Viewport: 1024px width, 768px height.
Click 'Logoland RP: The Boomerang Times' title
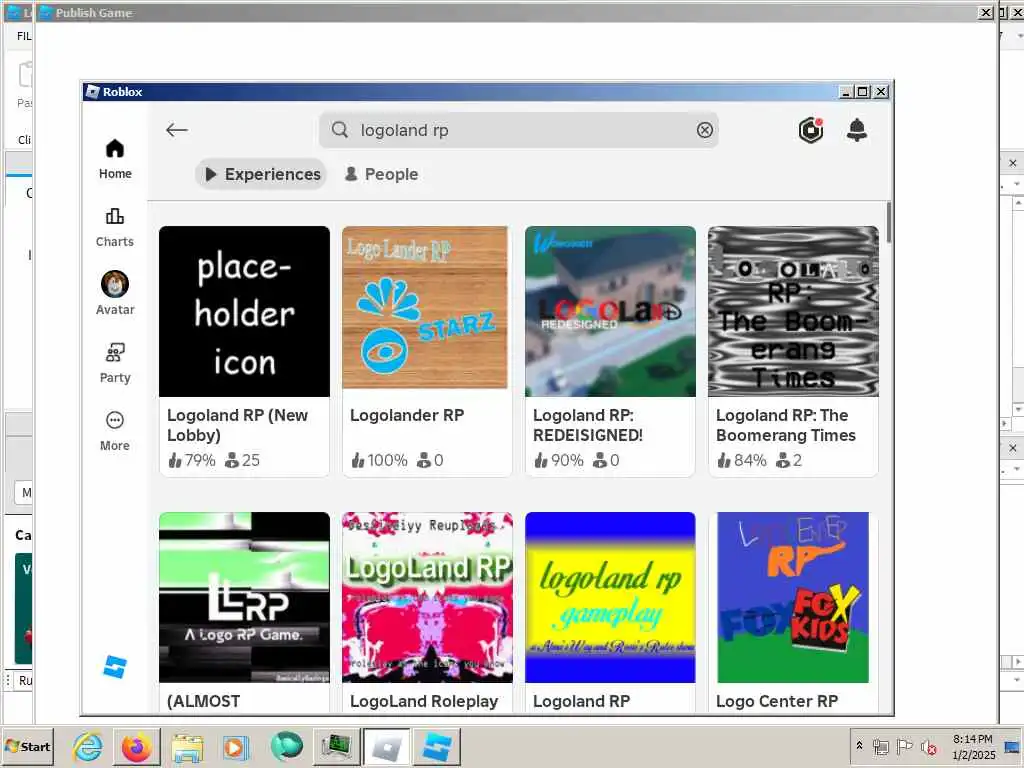pyautogui.click(x=786, y=425)
